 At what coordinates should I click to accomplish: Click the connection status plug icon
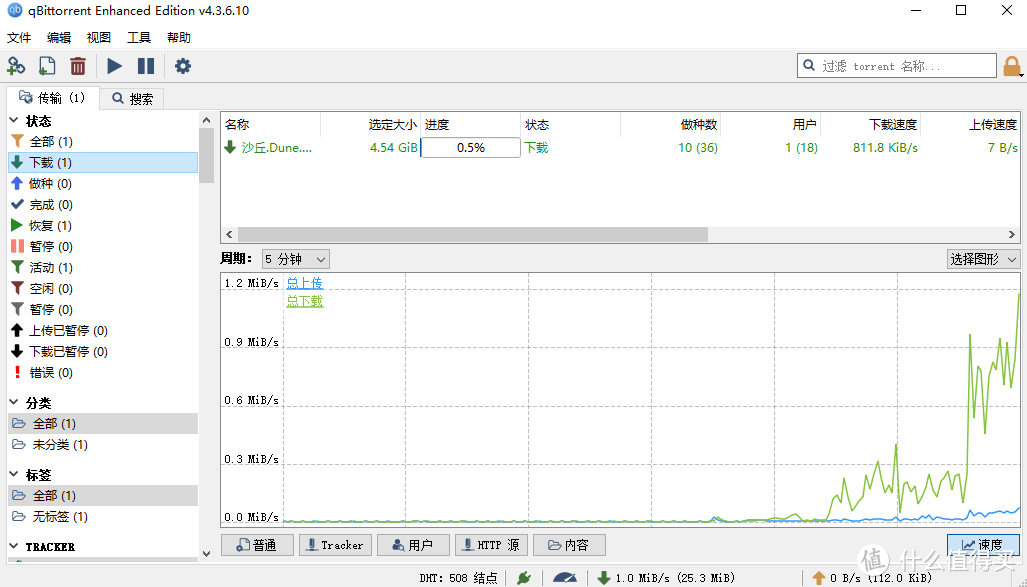[524, 578]
